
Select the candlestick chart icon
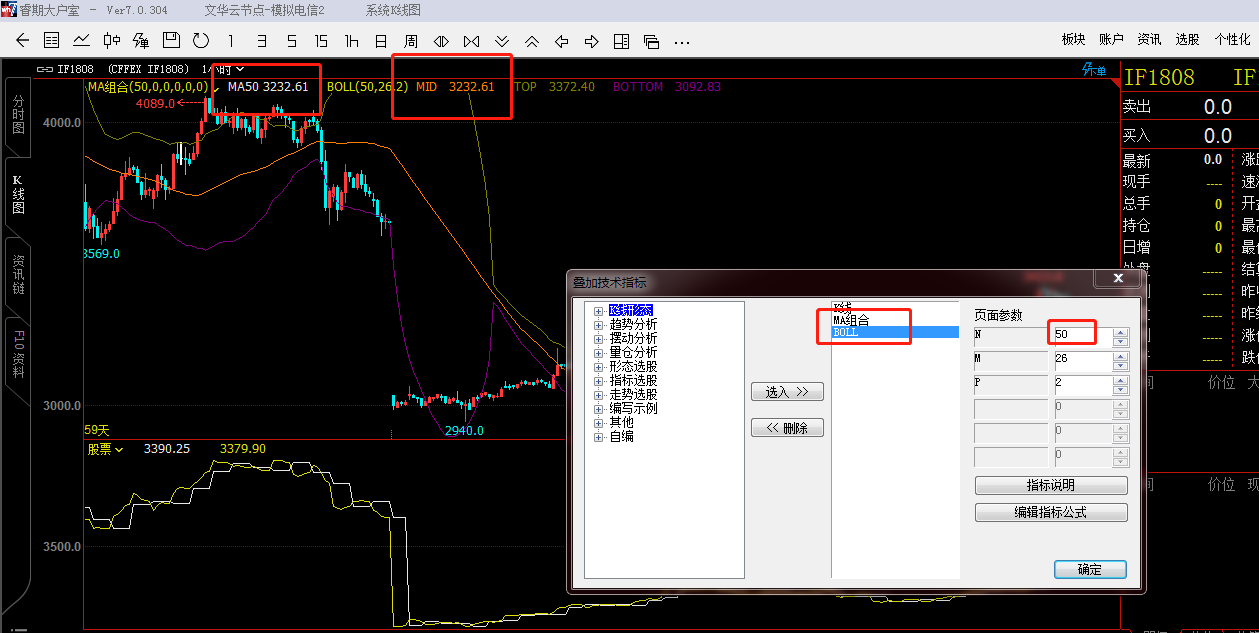[x=112, y=41]
